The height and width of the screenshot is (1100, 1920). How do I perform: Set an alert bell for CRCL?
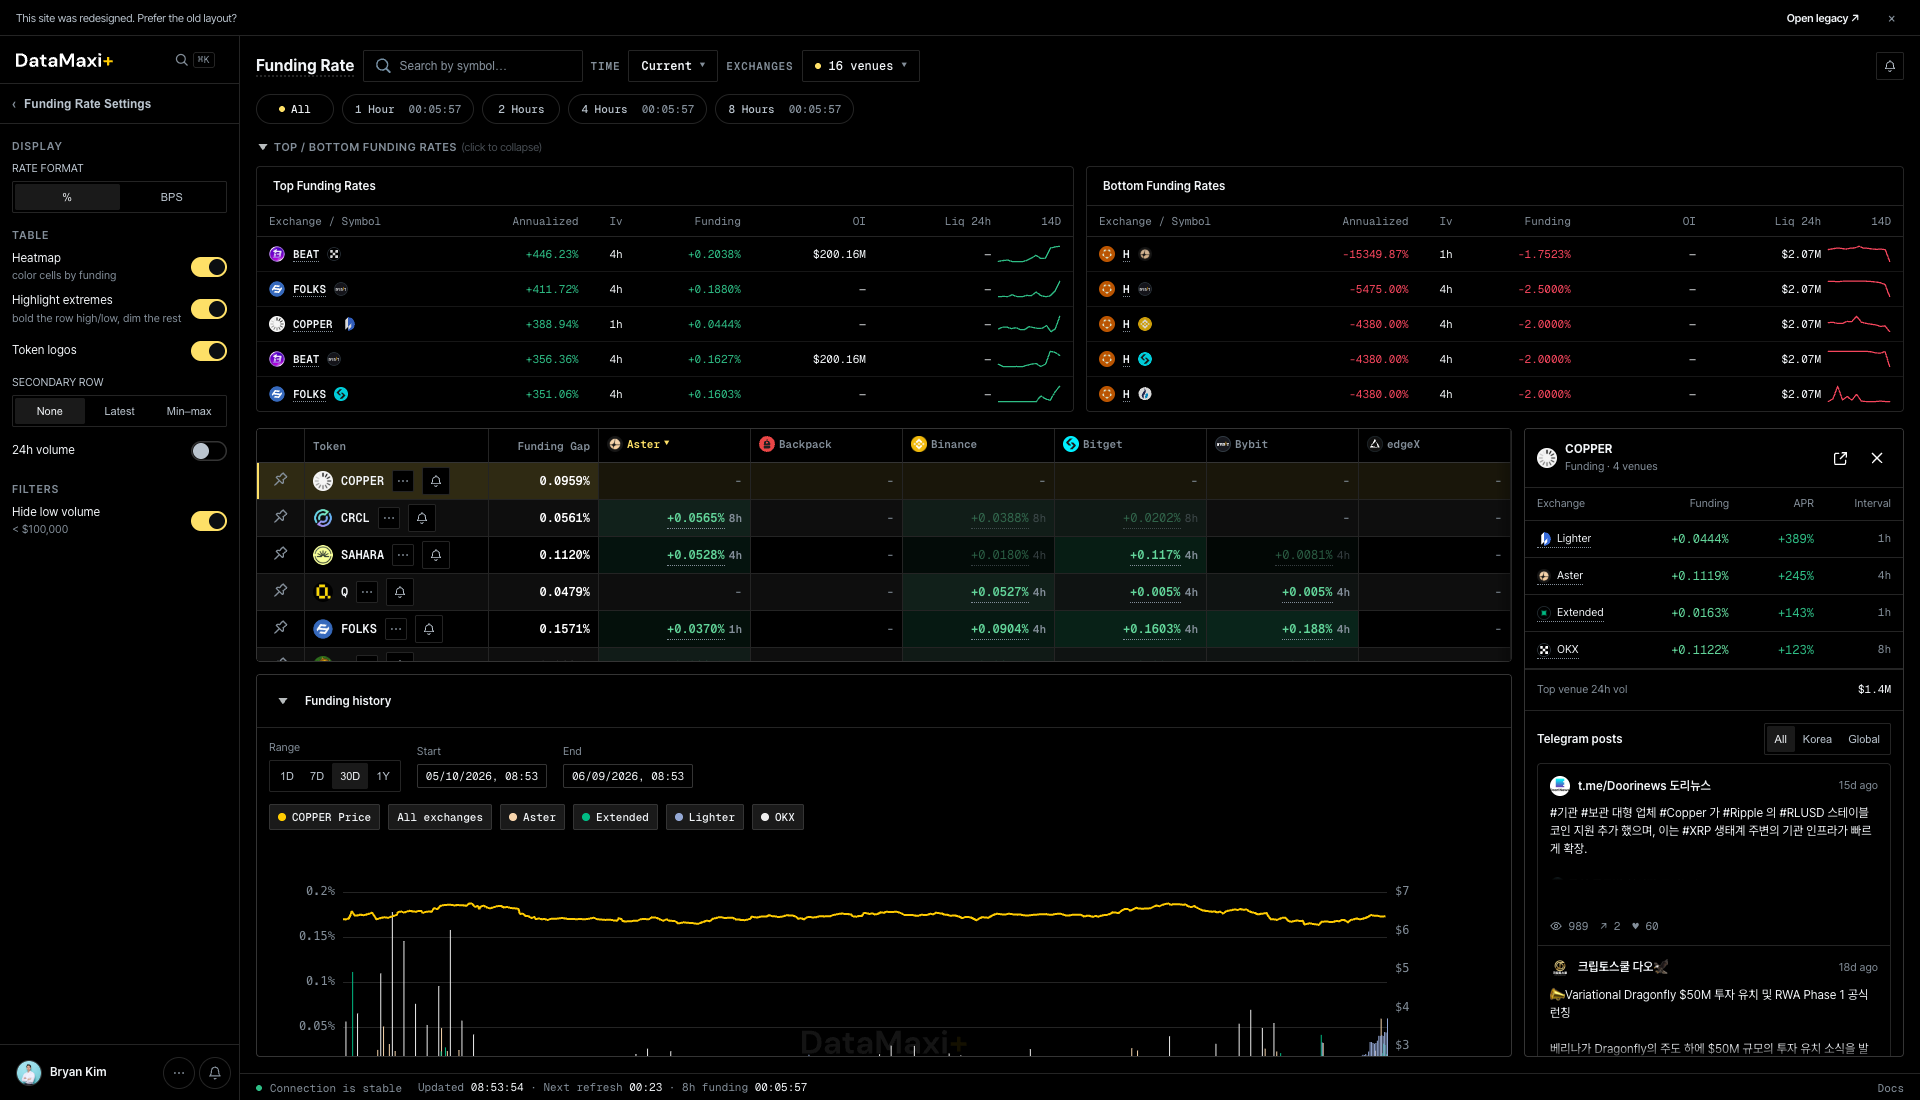[x=422, y=518]
